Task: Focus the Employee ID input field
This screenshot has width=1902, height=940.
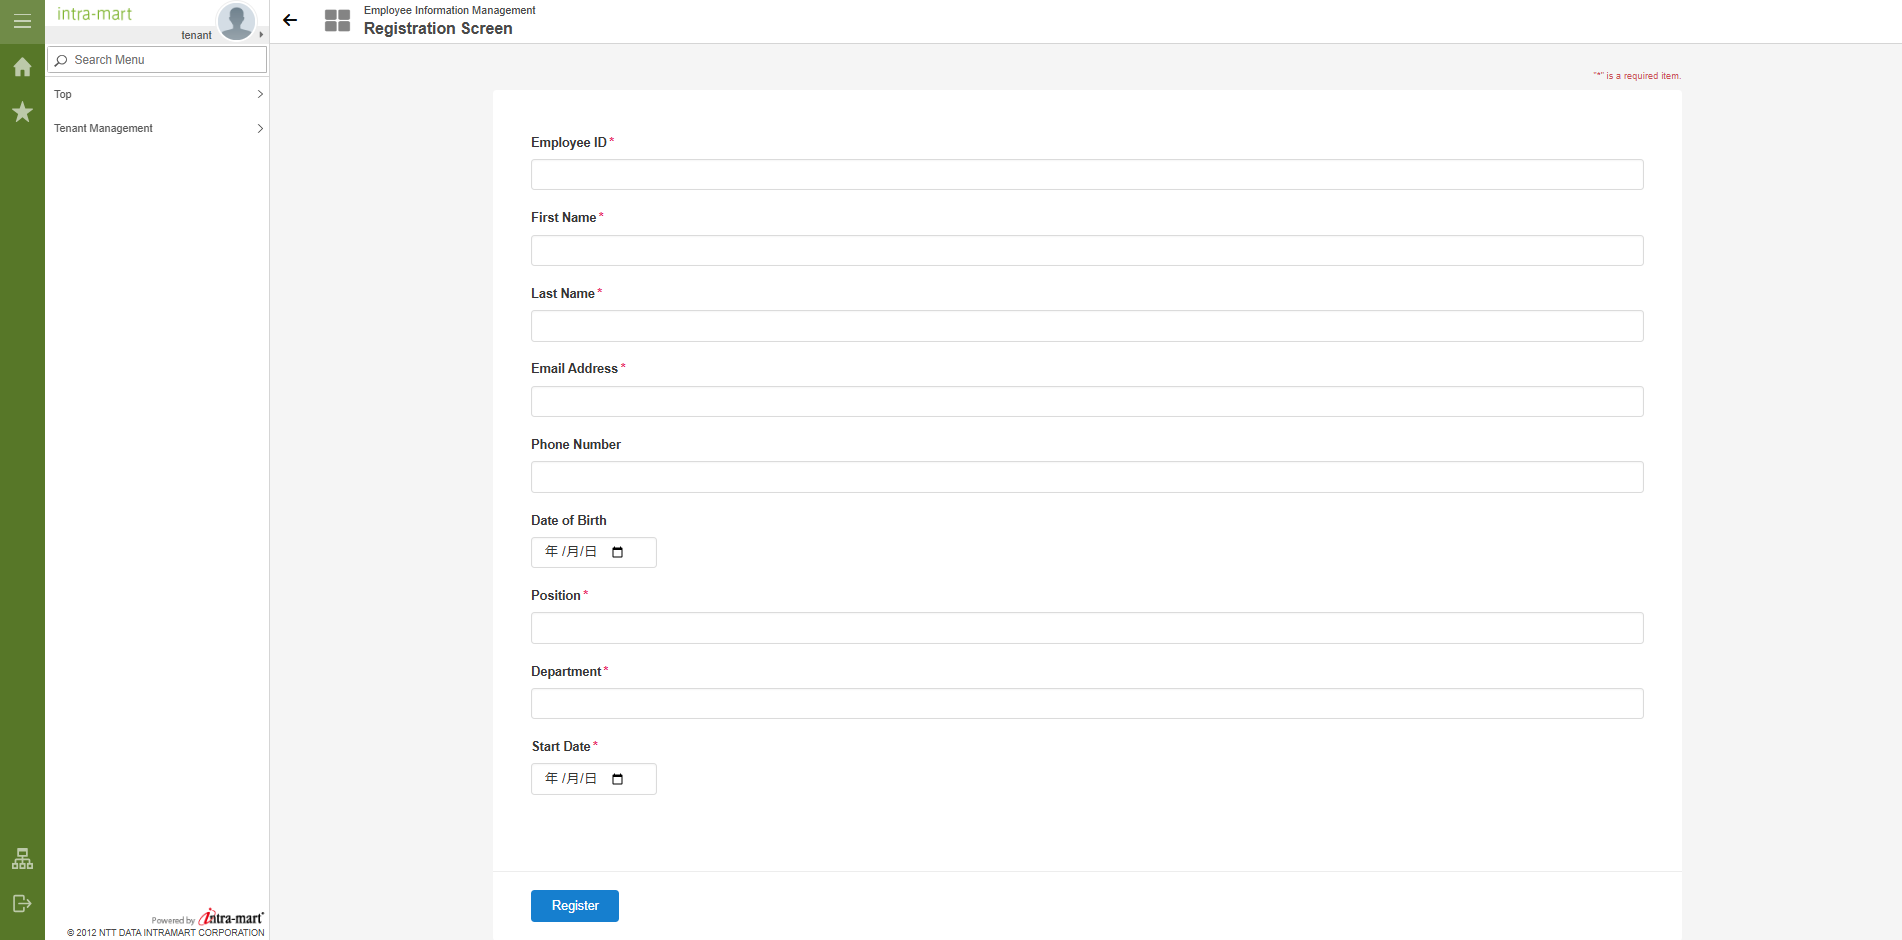Action: tap(1086, 175)
